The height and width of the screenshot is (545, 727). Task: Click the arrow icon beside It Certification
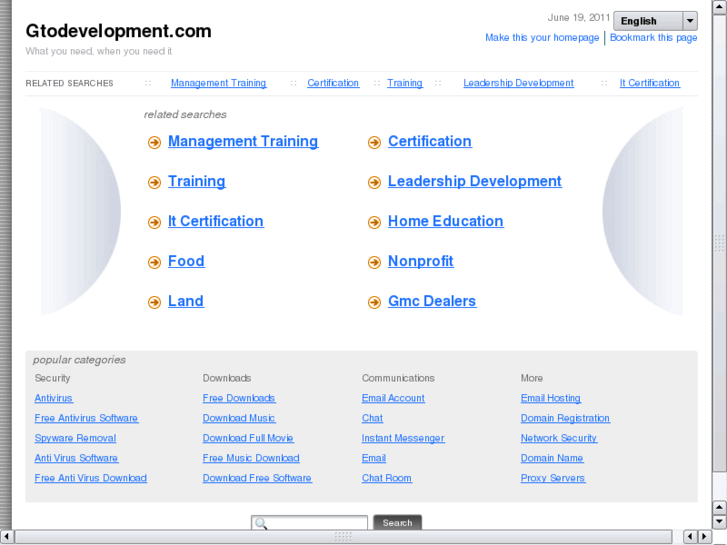pyautogui.click(x=154, y=222)
